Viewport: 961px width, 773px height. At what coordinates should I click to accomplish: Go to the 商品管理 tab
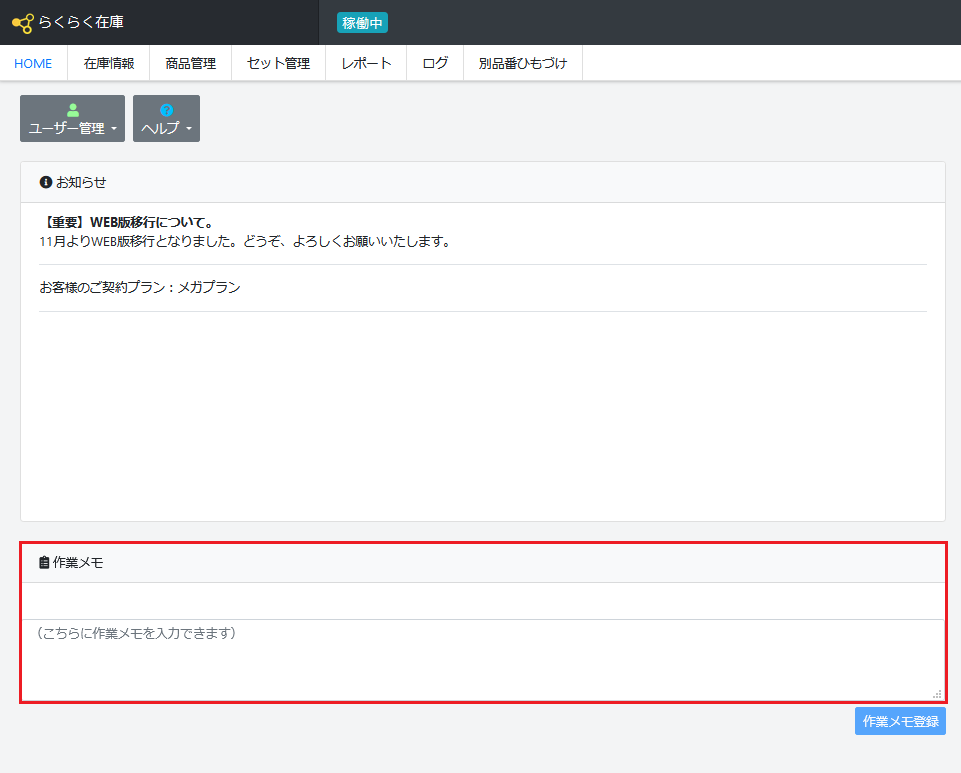(x=191, y=63)
